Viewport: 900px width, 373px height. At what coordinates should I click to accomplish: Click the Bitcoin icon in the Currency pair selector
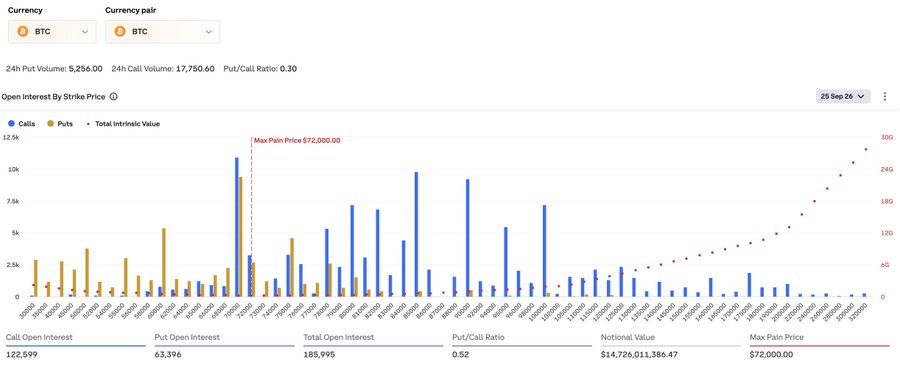tap(120, 32)
